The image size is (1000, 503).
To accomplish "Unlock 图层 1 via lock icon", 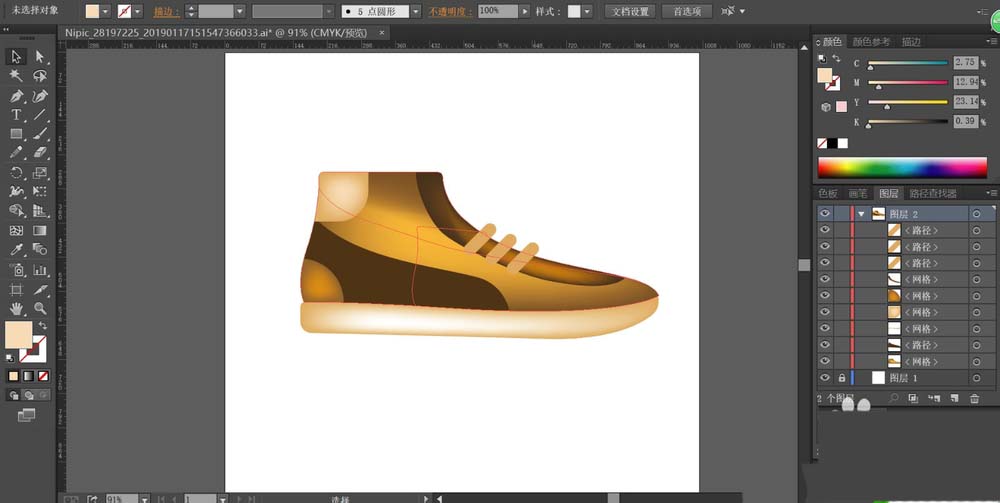I will pyautogui.click(x=842, y=377).
